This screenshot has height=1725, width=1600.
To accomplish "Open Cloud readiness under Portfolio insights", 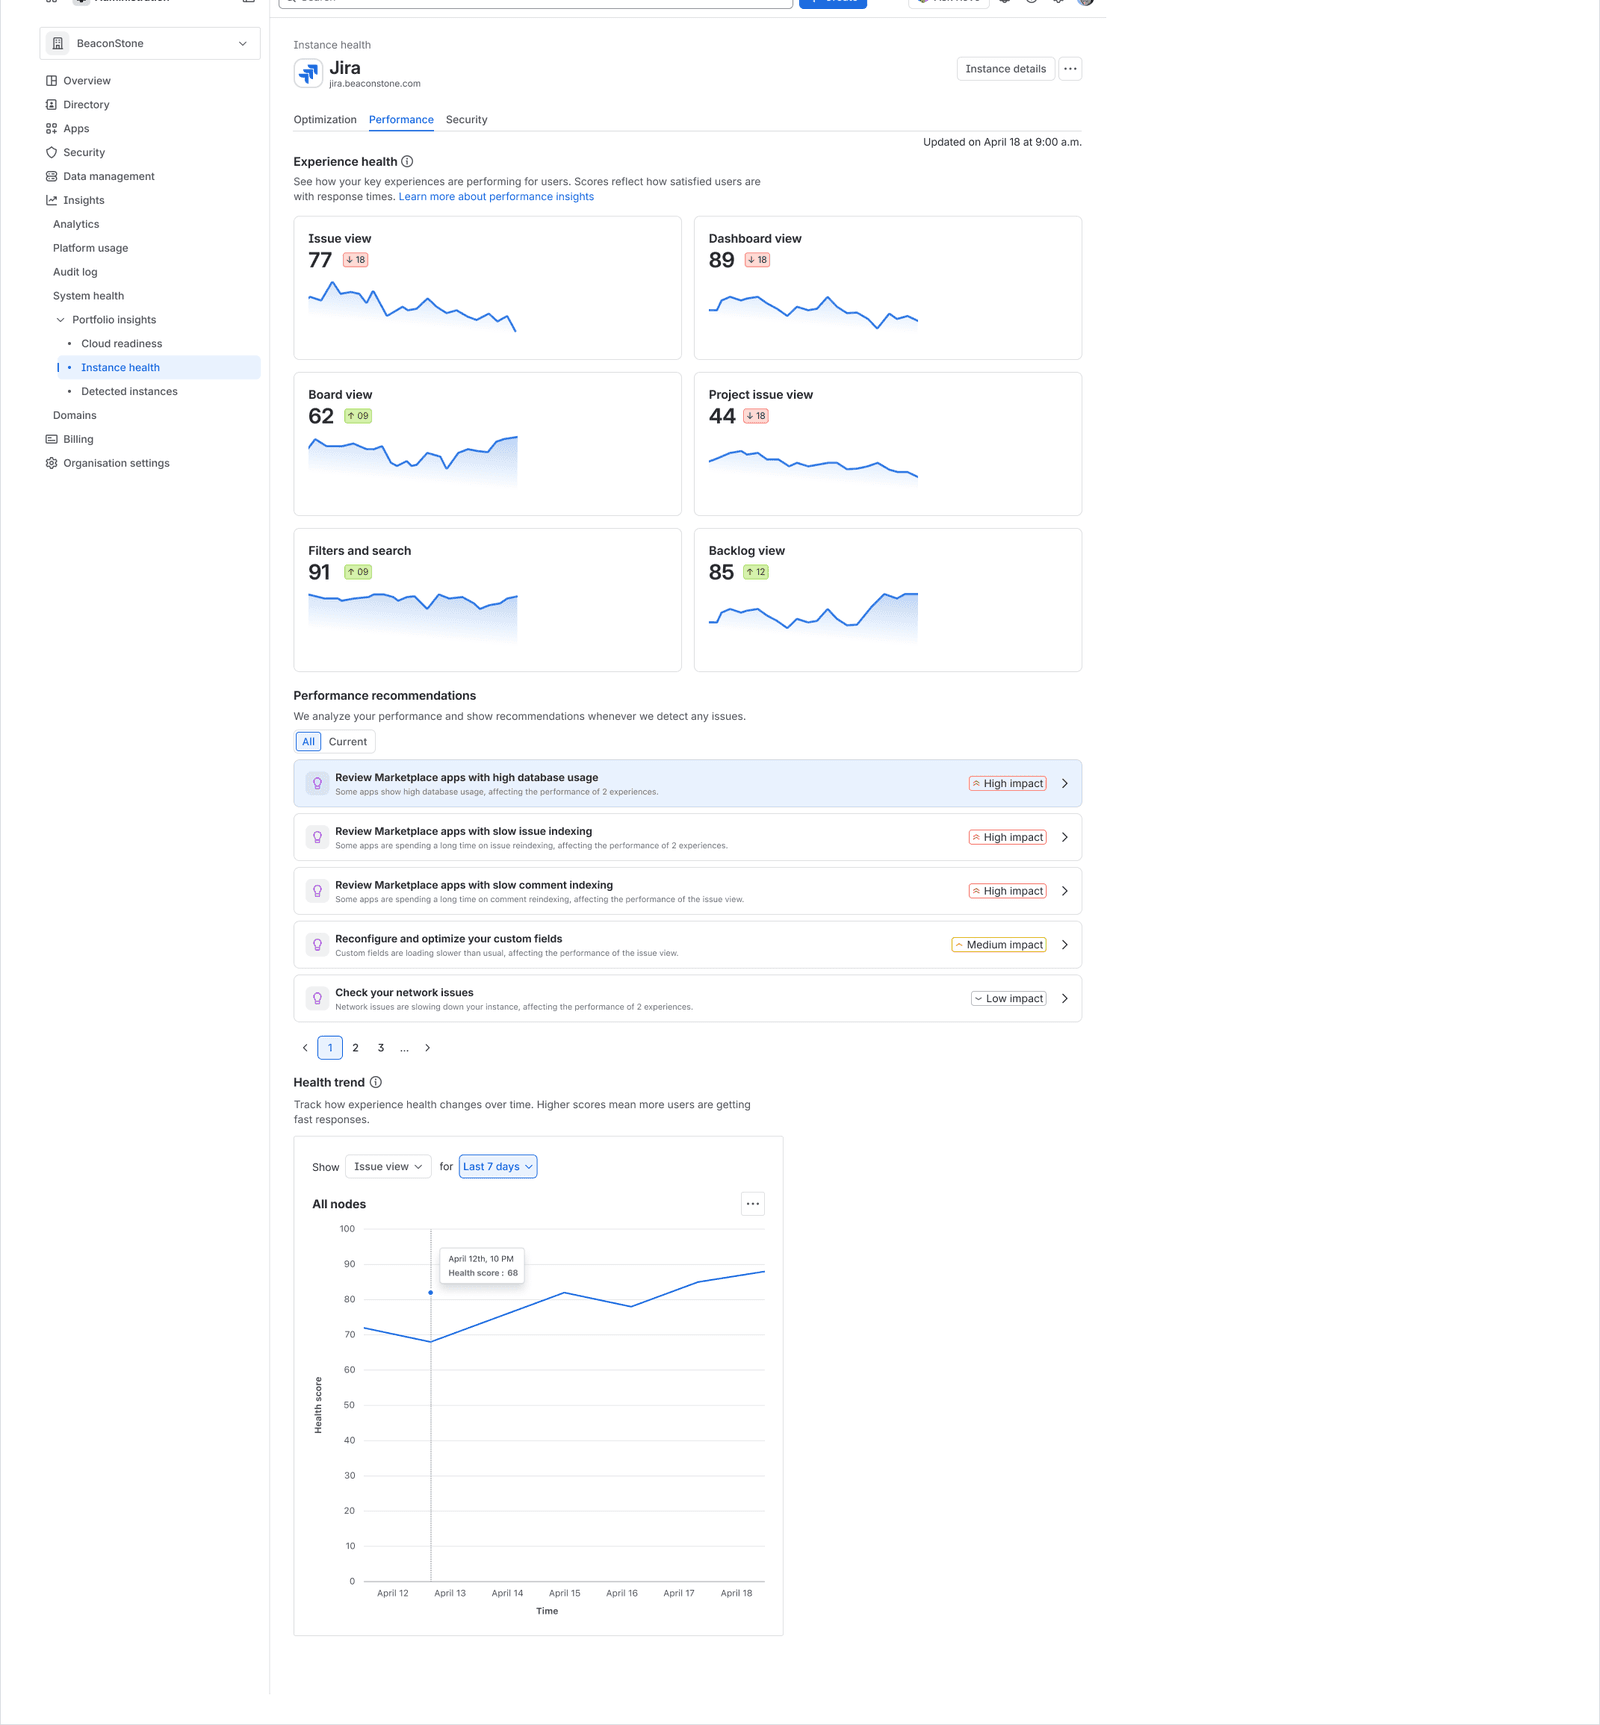I will pyautogui.click(x=121, y=344).
